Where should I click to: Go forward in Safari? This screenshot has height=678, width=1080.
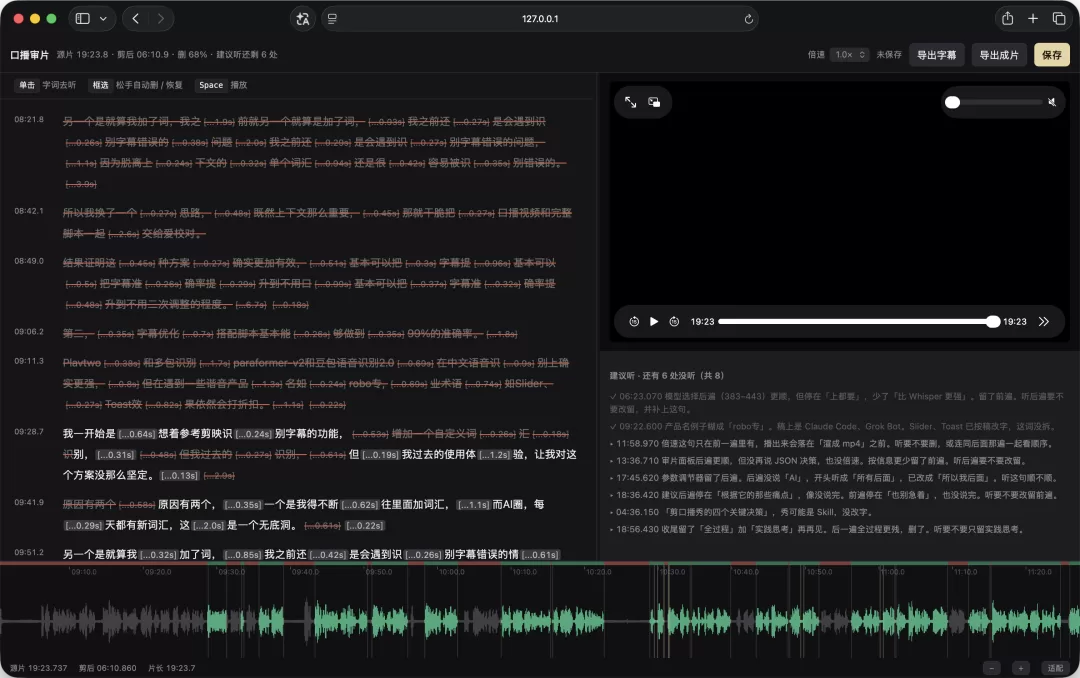(160, 19)
